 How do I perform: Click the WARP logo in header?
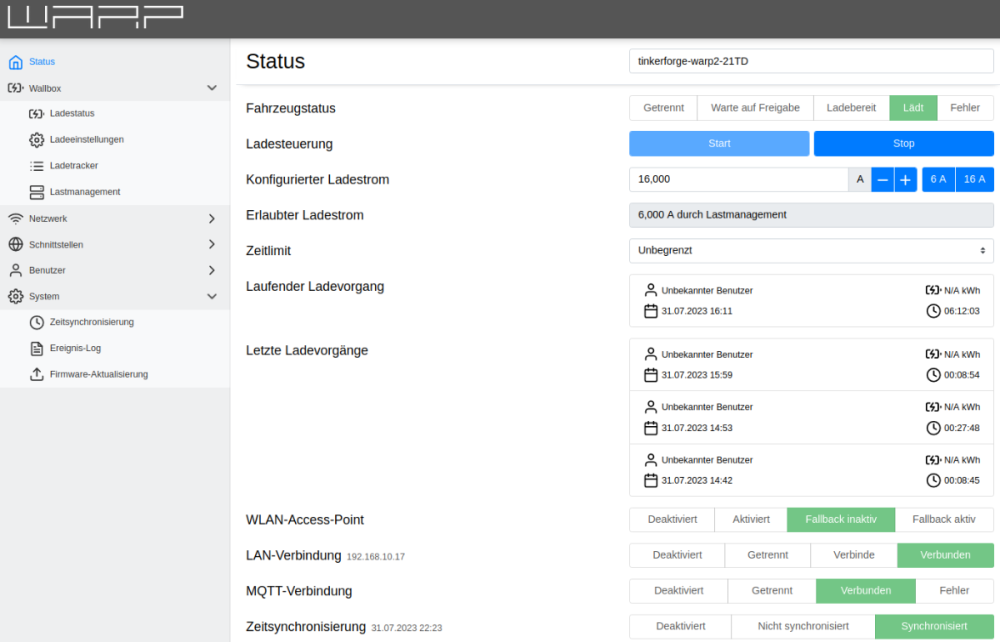(96, 17)
